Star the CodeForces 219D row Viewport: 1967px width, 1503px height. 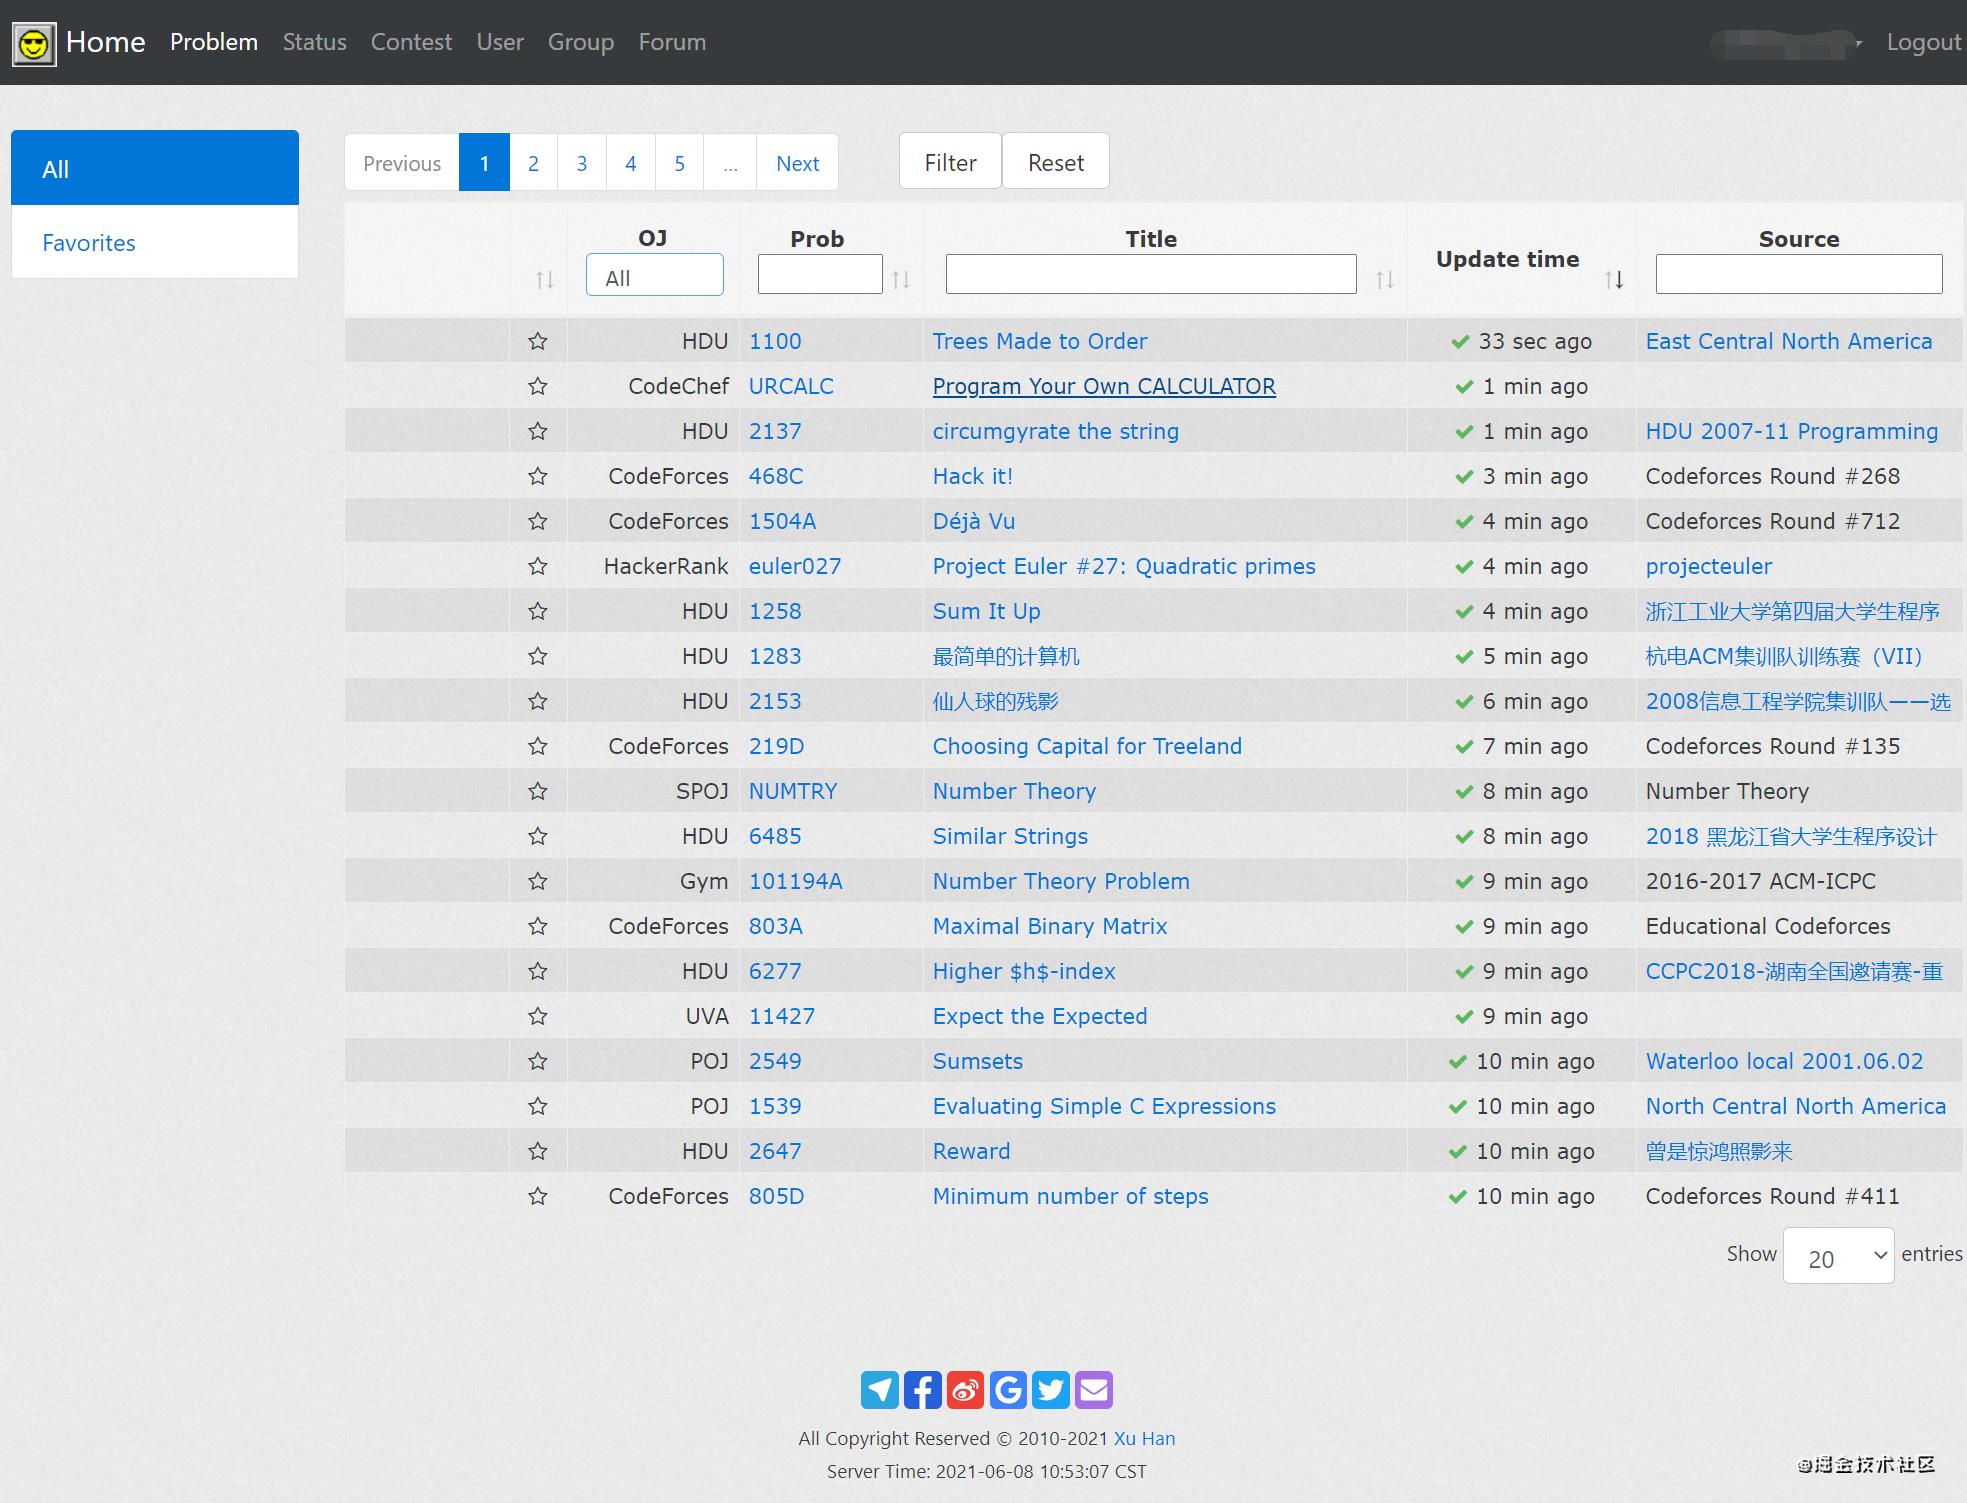click(538, 746)
